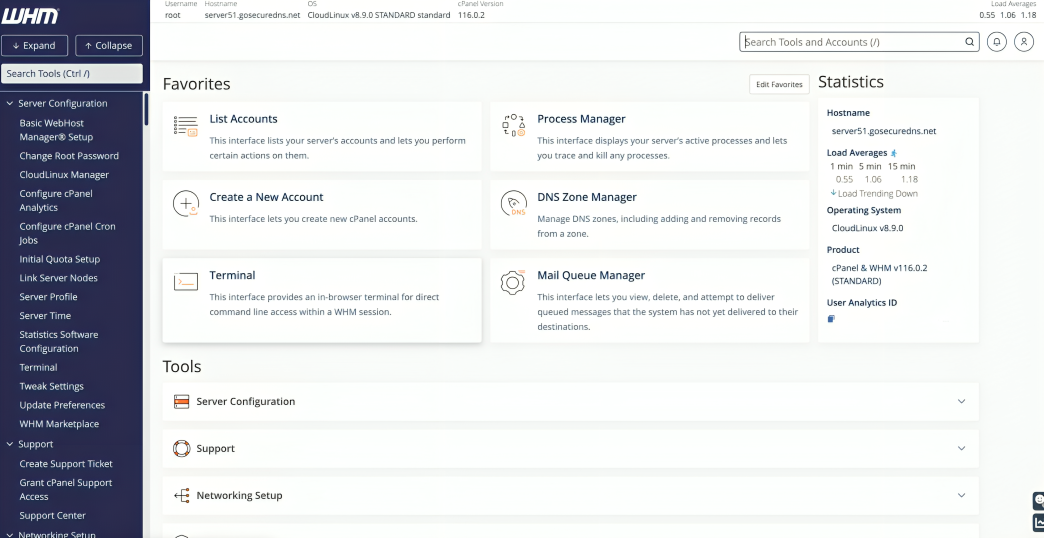Expand the Support tools section chevron
The width and height of the screenshot is (1044, 538).
pos(961,448)
